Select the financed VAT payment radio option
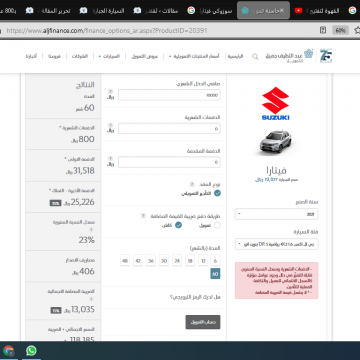The width and height of the screenshot is (360, 360). (x=217, y=225)
